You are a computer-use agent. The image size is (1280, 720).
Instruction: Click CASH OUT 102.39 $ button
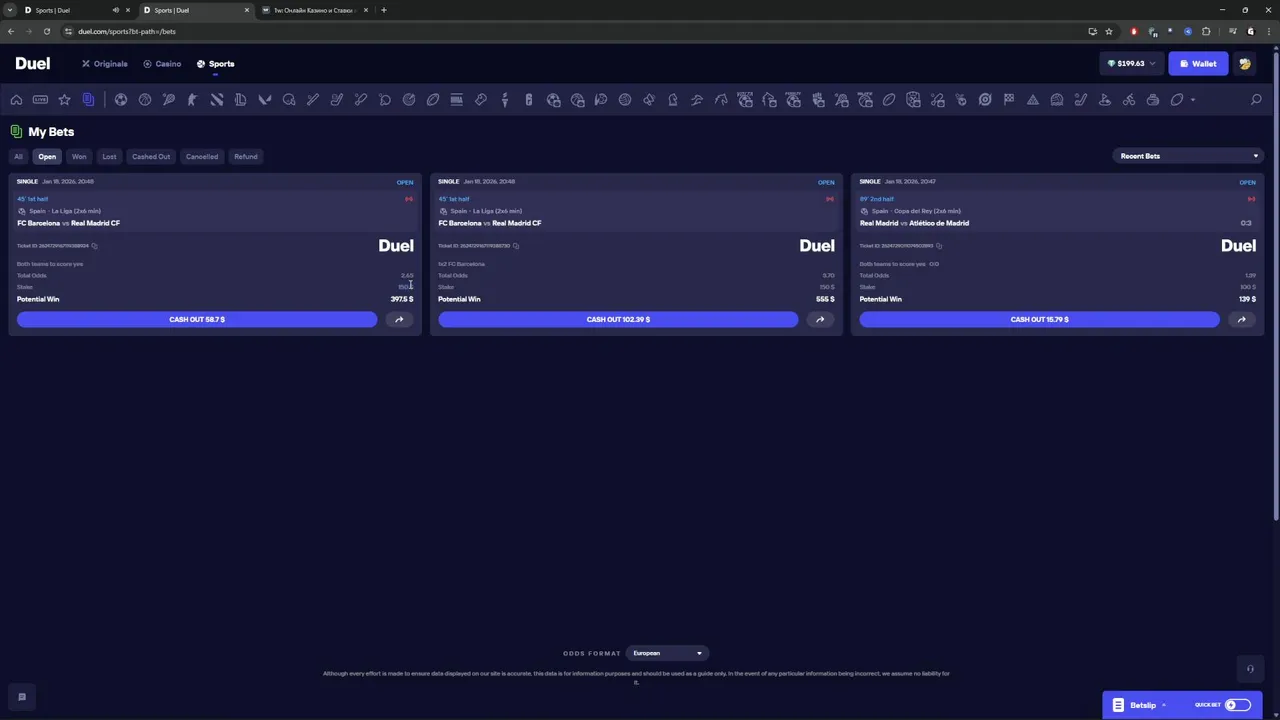(618, 320)
